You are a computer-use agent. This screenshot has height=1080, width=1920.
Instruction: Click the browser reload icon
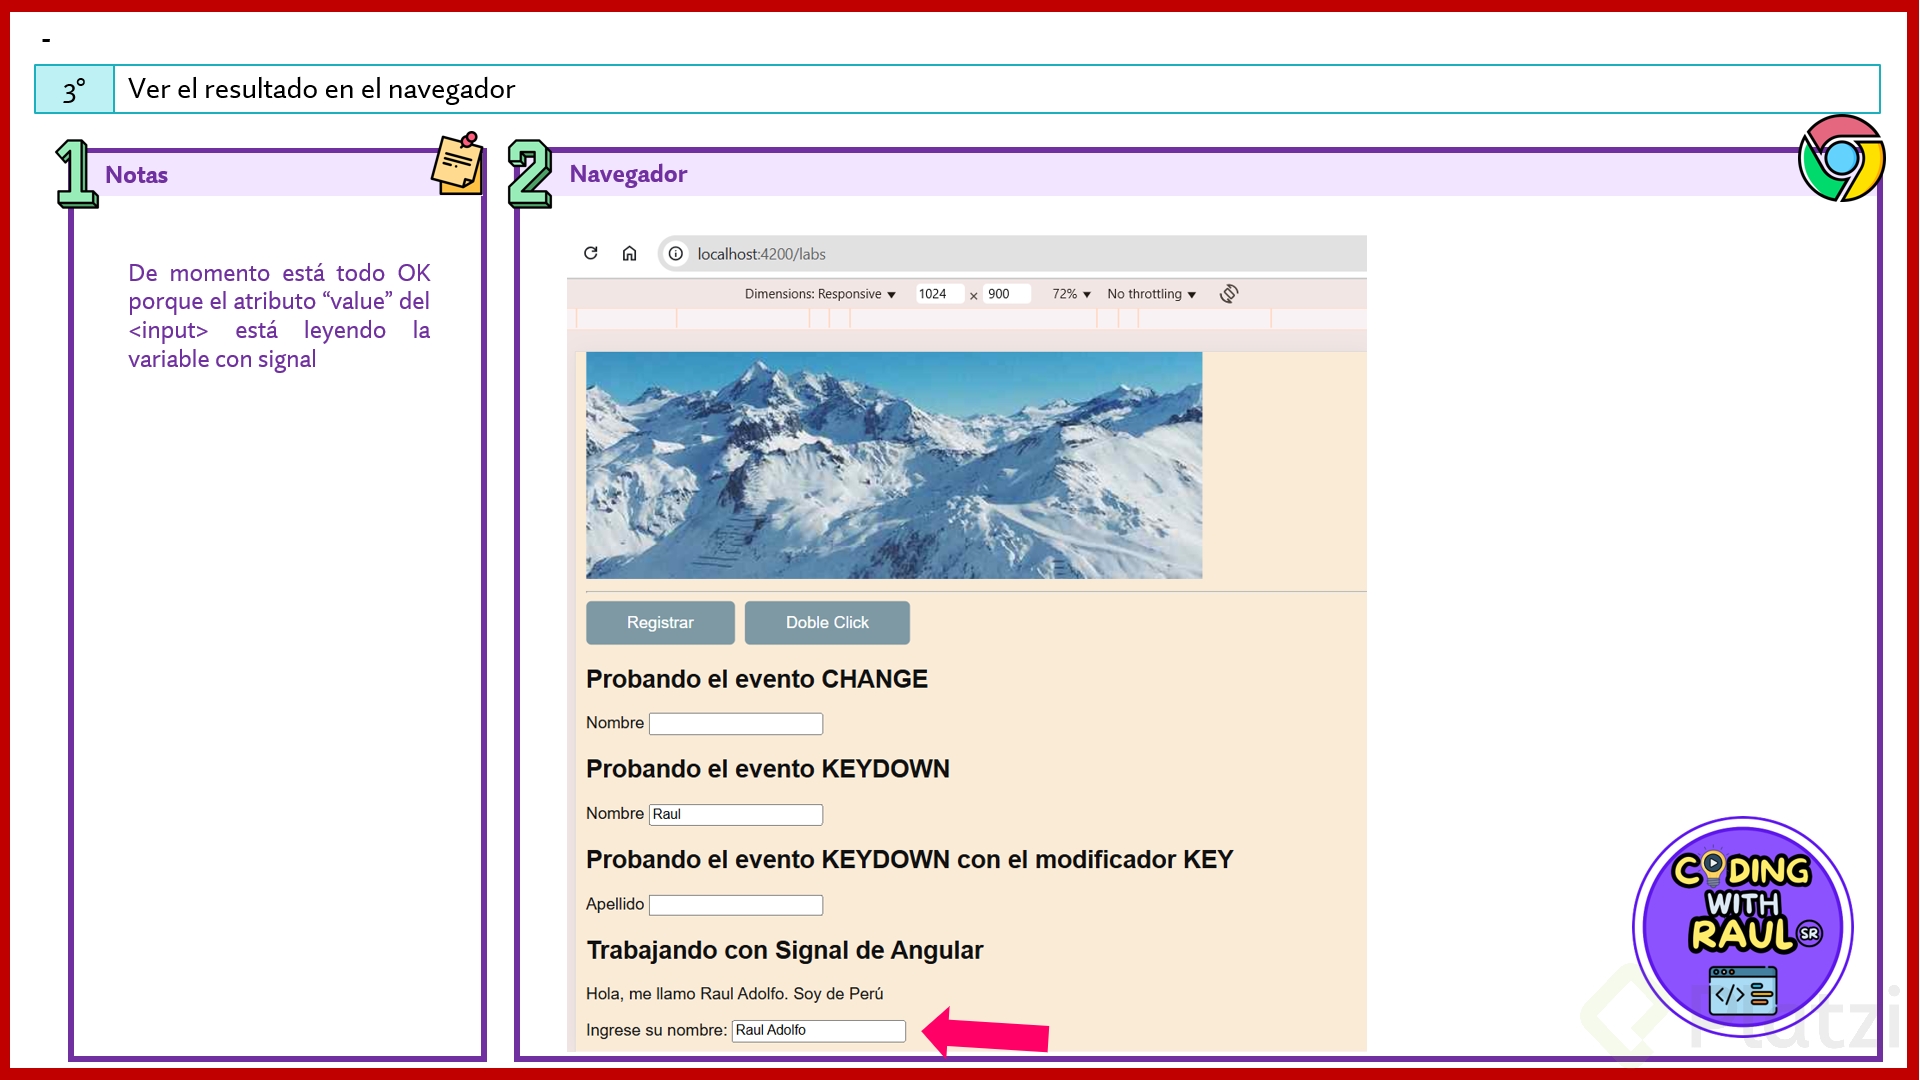(x=591, y=253)
